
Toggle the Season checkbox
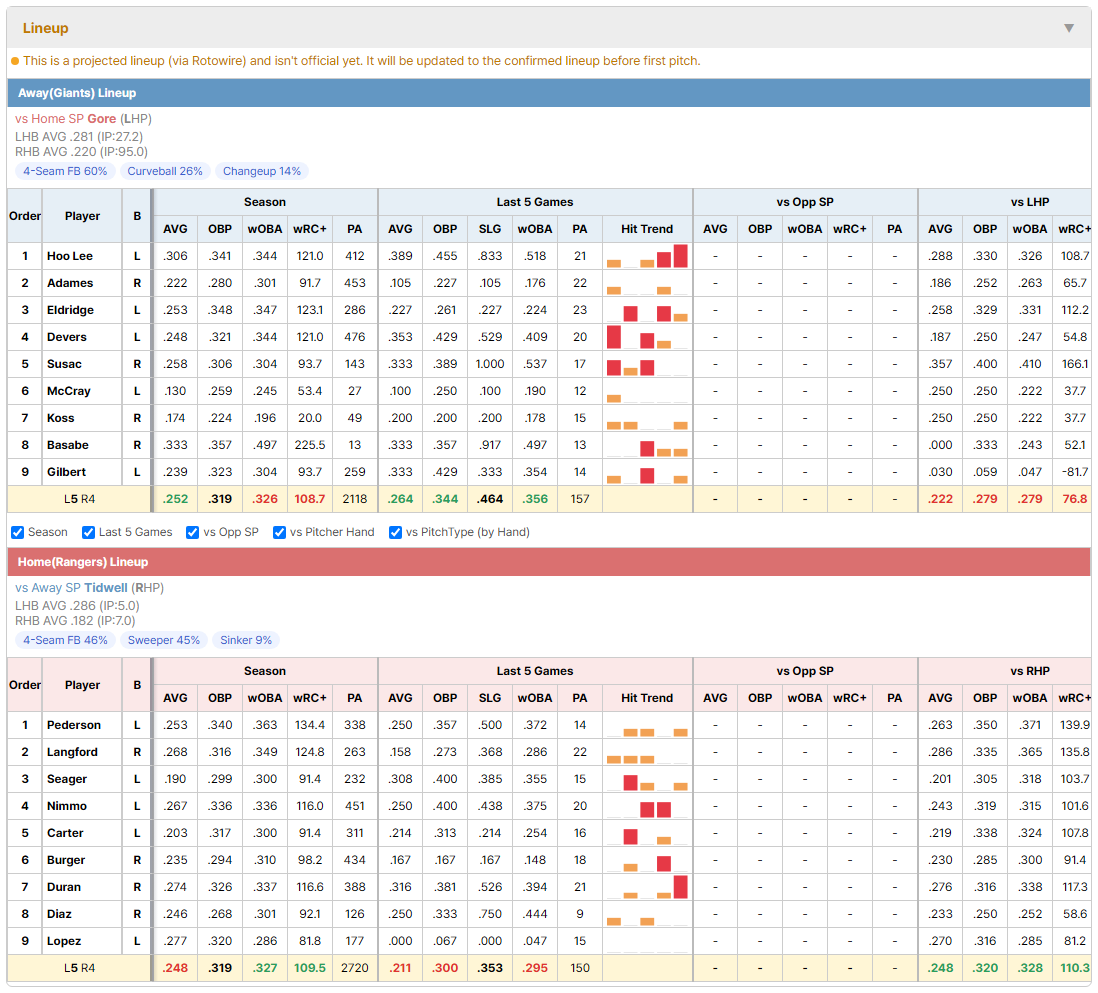18,532
